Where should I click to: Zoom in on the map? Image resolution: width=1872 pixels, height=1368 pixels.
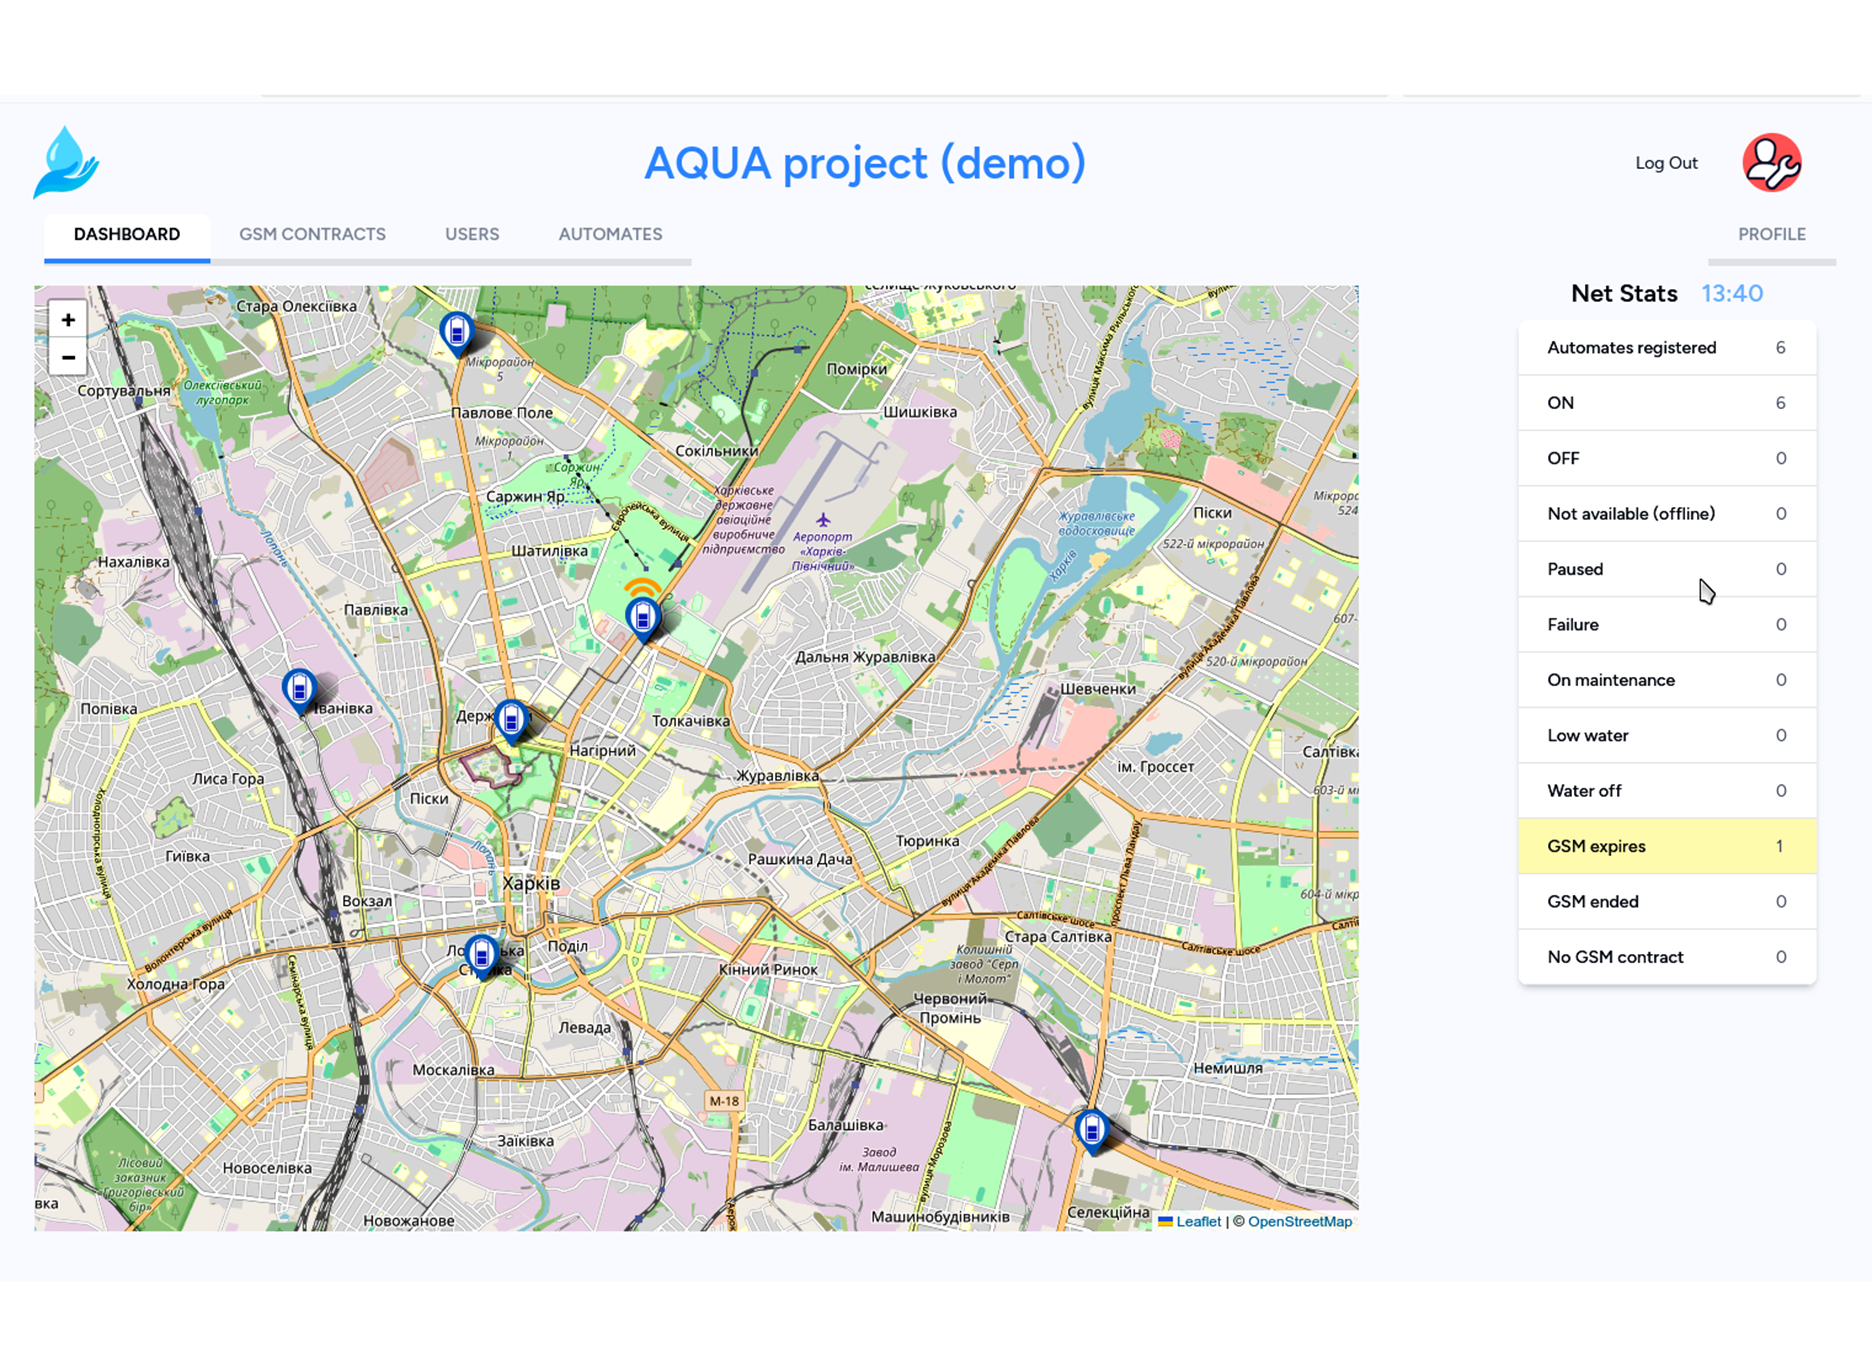click(x=68, y=320)
